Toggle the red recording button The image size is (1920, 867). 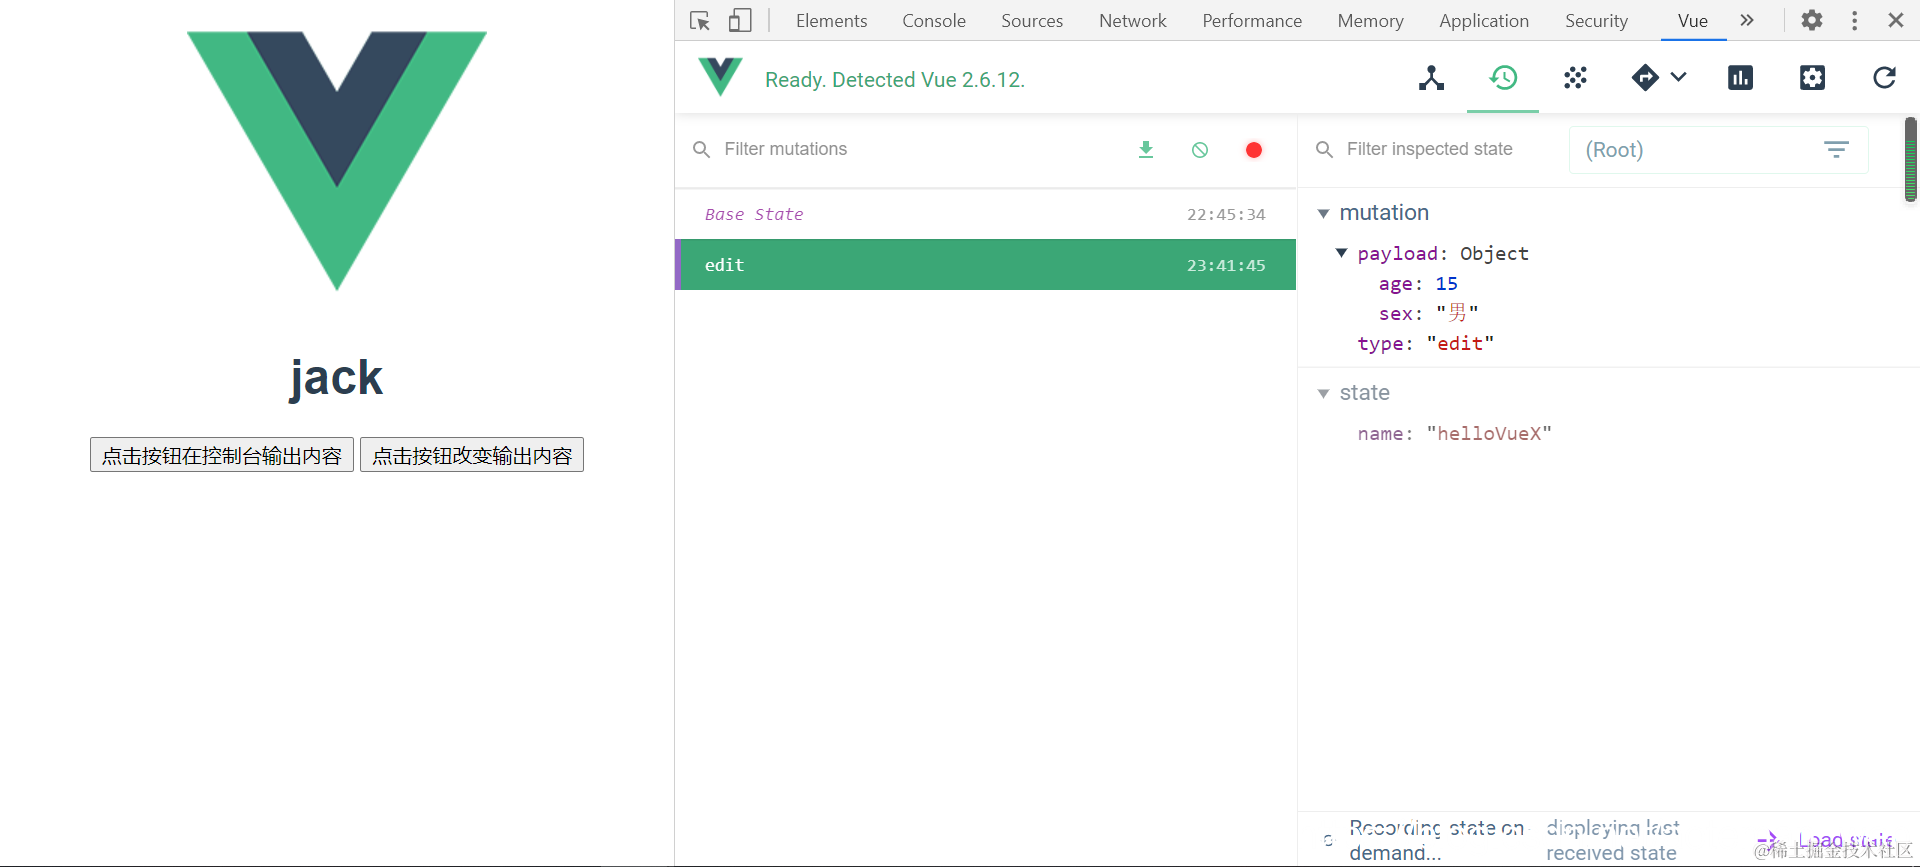click(x=1254, y=149)
